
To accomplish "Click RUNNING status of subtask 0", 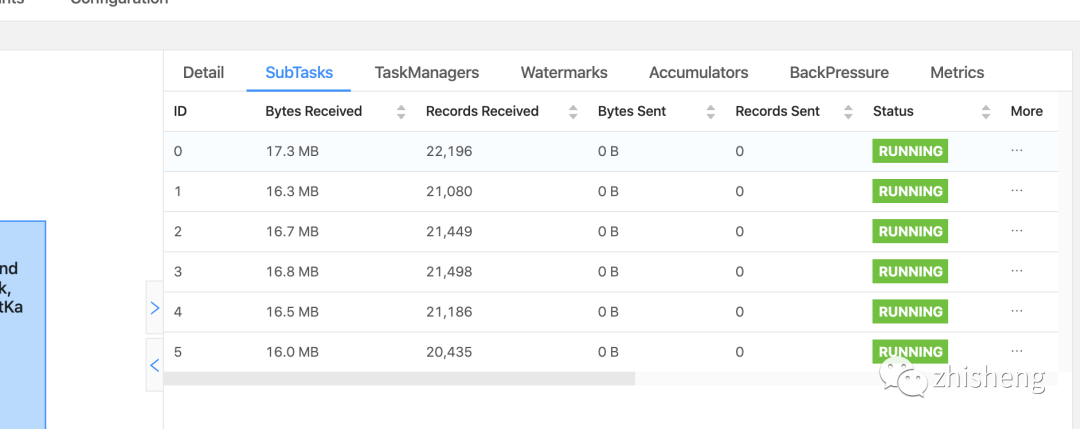I will 910,151.
